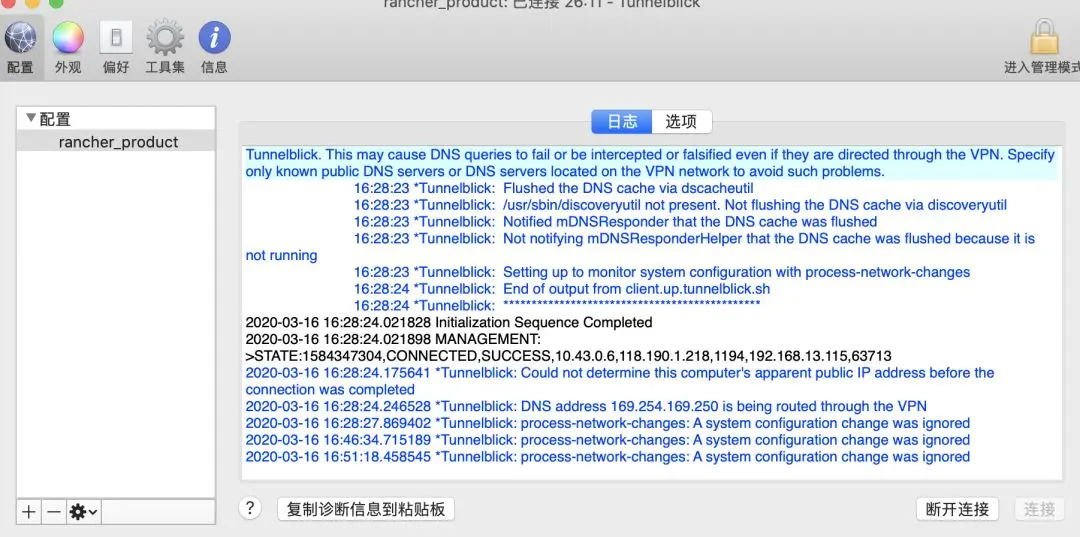Image resolution: width=1080 pixels, height=537 pixels.
Task: Click log line '/usr/sbin/discoveryutil not present'
Action: click(x=681, y=205)
